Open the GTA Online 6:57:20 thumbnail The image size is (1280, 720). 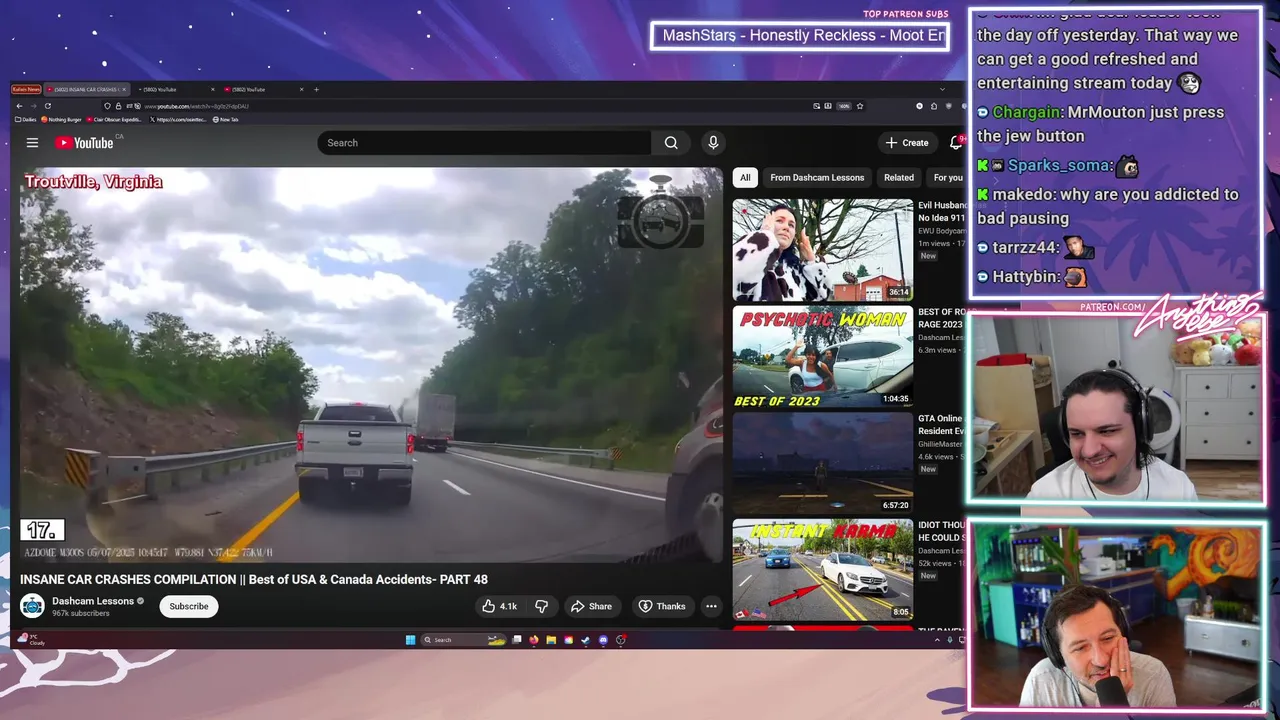click(822, 463)
